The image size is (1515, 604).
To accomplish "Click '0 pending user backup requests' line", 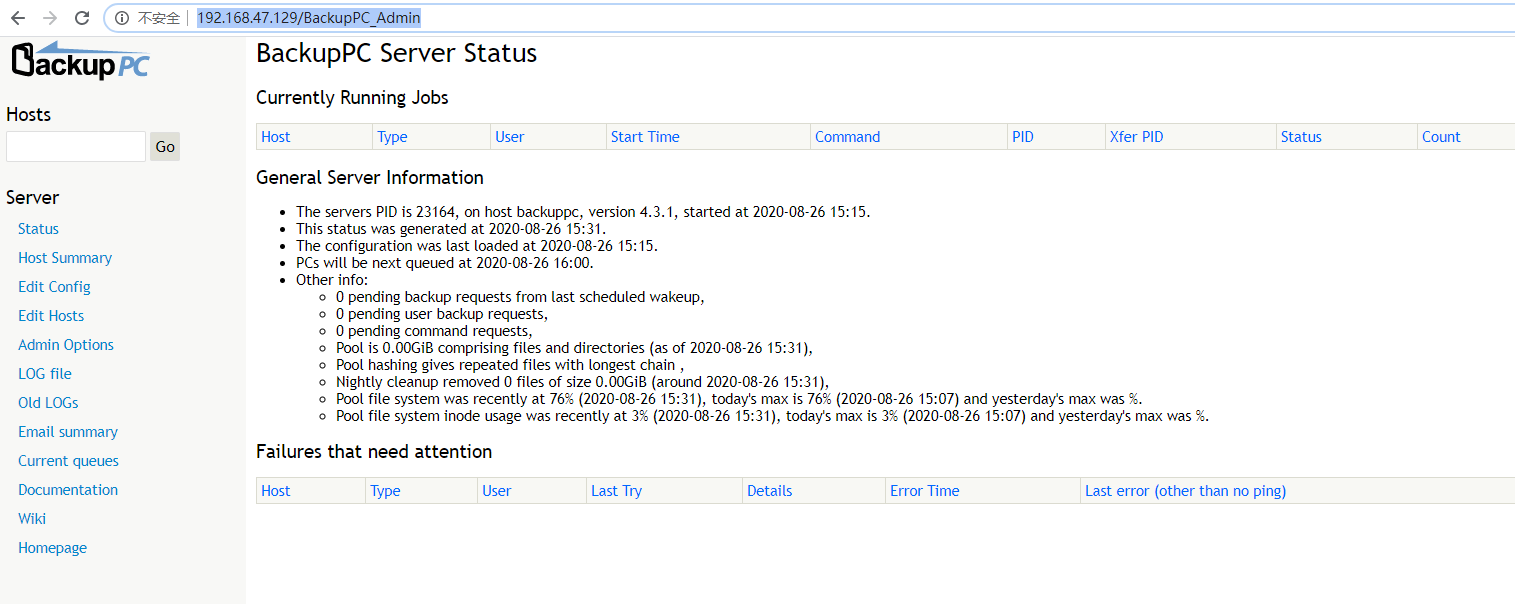I will 442,314.
